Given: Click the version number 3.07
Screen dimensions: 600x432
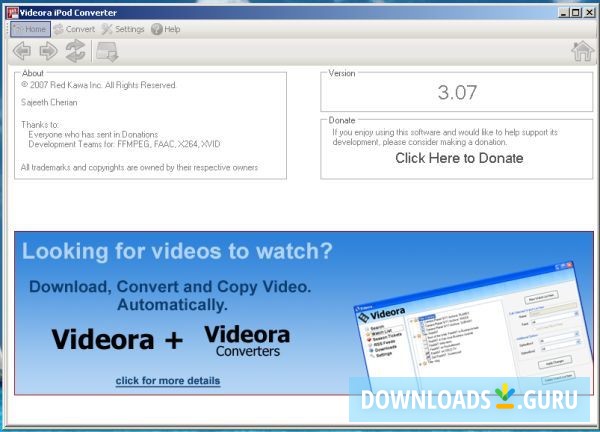Looking at the screenshot, I should 457,93.
